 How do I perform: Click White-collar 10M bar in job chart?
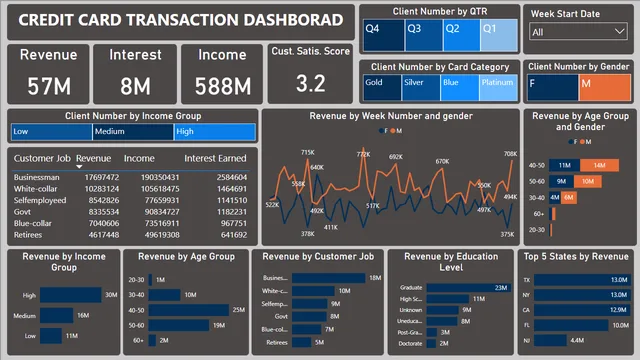click(313, 291)
